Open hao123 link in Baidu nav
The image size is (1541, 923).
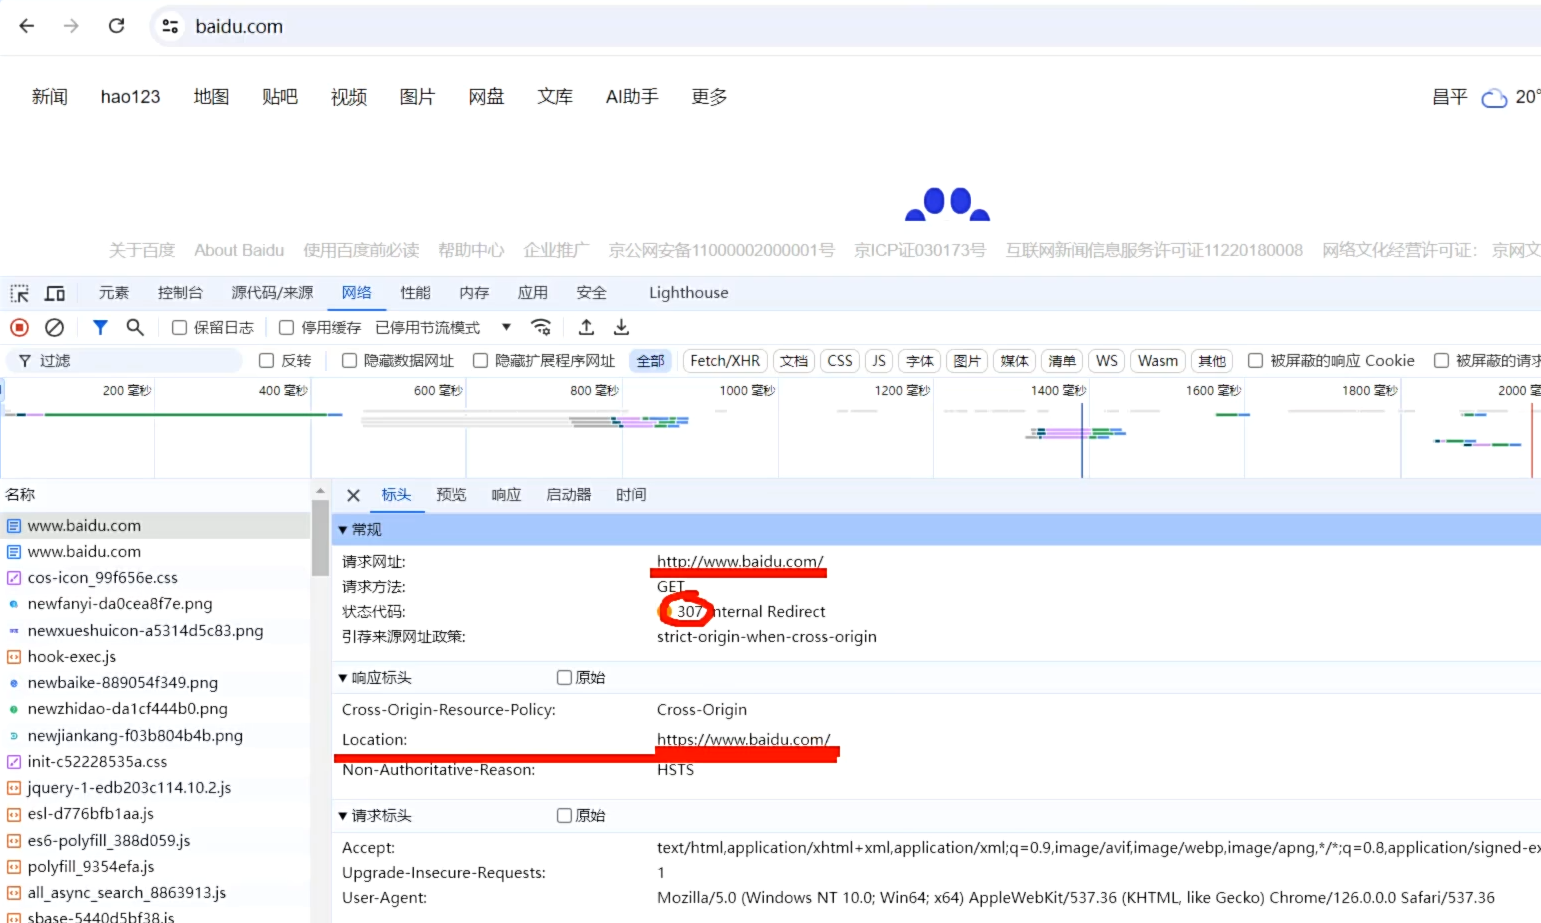[131, 97]
